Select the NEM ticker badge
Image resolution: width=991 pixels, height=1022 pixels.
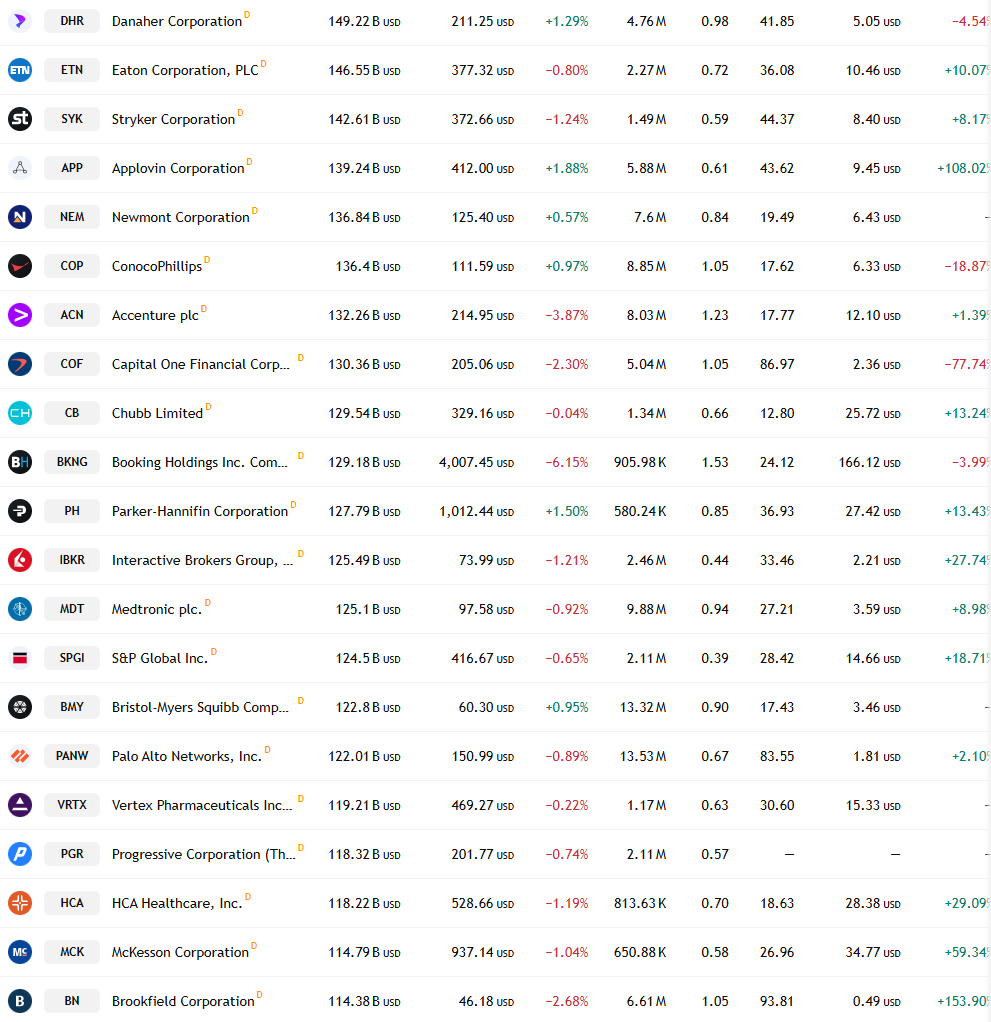pyautogui.click(x=72, y=217)
